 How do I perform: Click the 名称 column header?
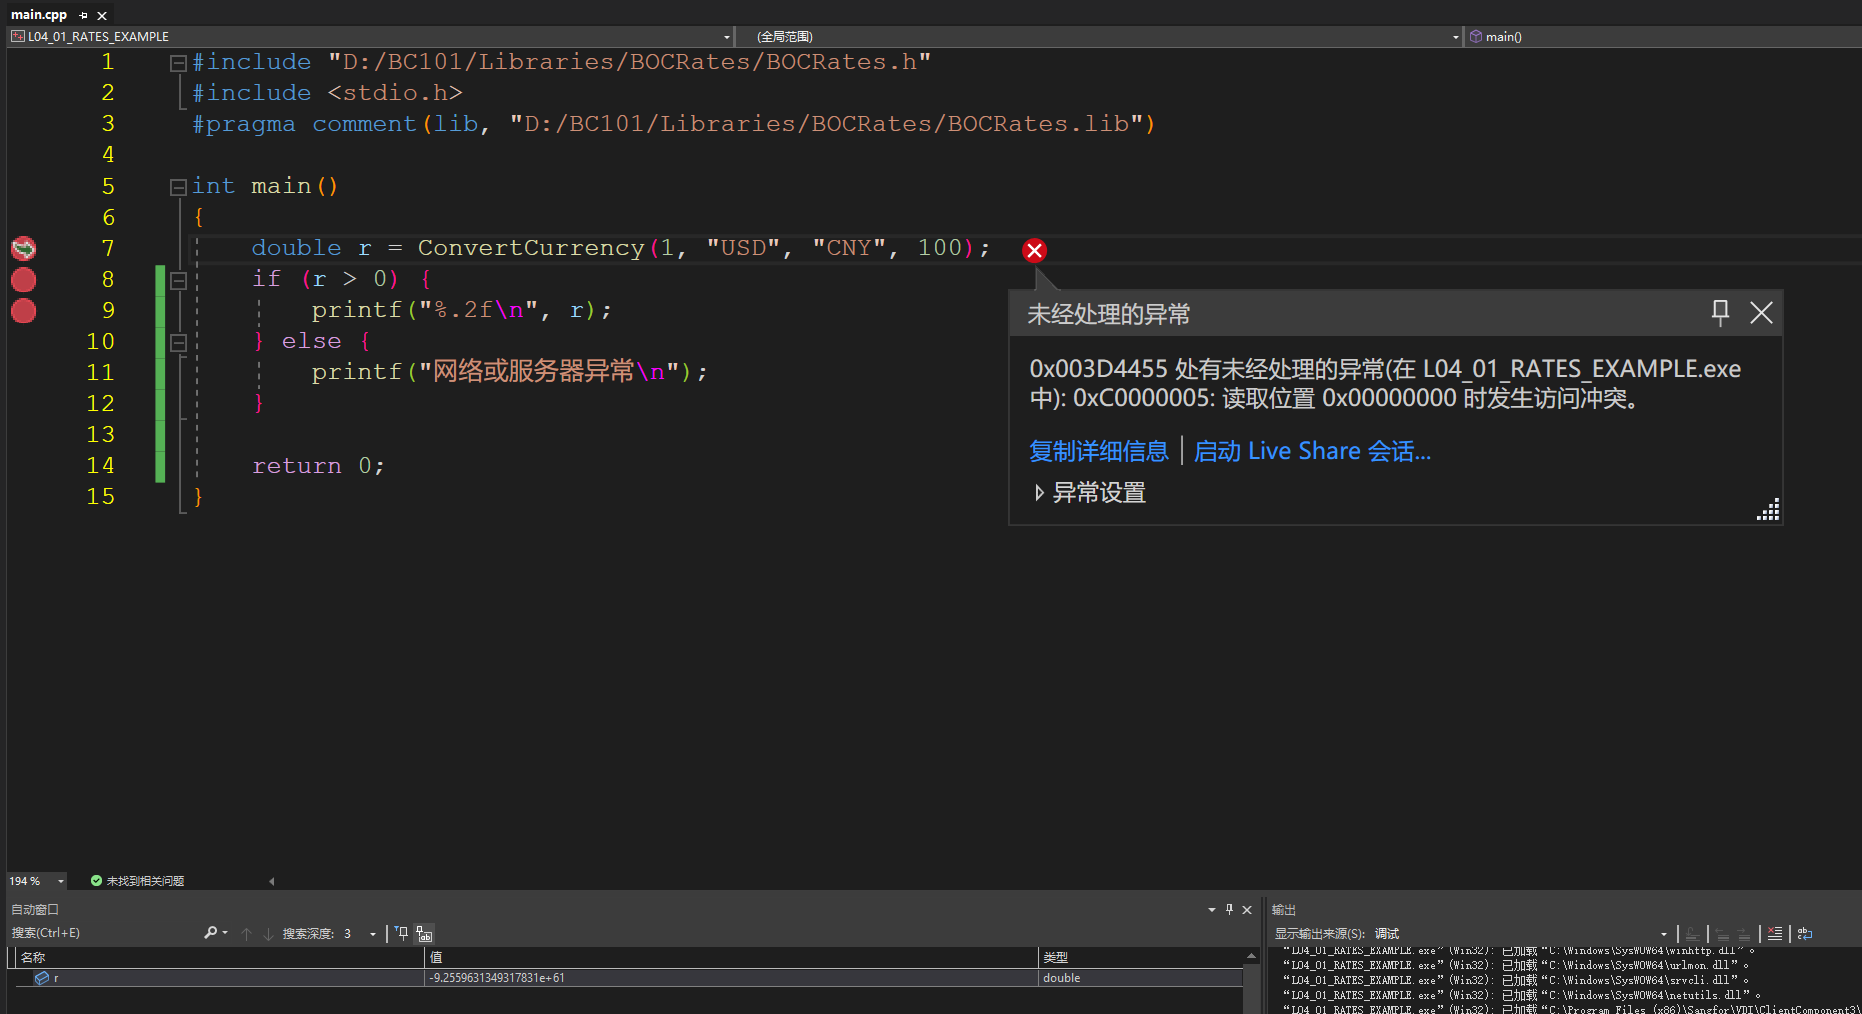220,958
